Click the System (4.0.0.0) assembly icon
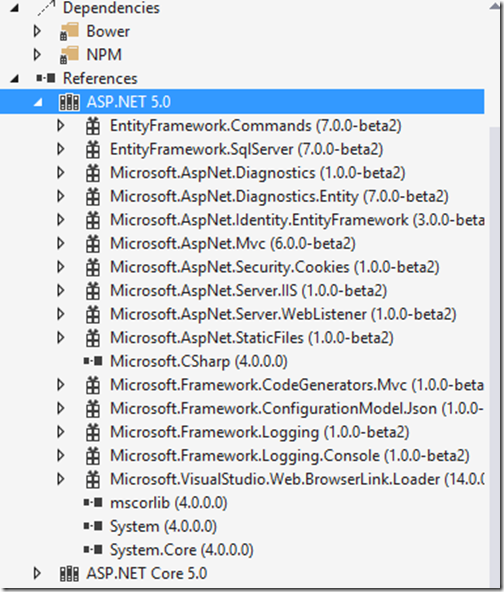 (x=93, y=526)
